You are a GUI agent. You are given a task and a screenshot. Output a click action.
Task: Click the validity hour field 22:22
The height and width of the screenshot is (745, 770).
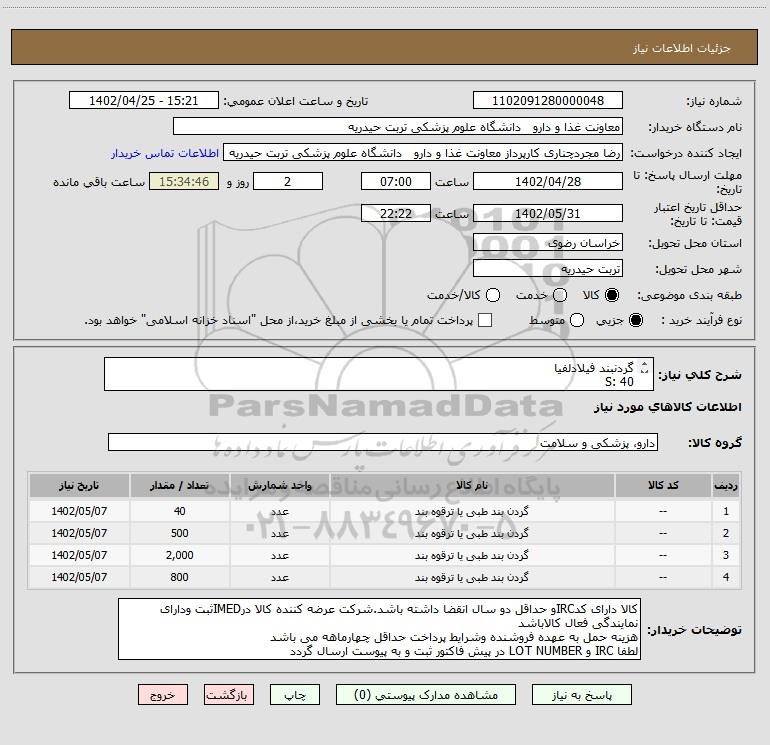pyautogui.click(x=396, y=214)
